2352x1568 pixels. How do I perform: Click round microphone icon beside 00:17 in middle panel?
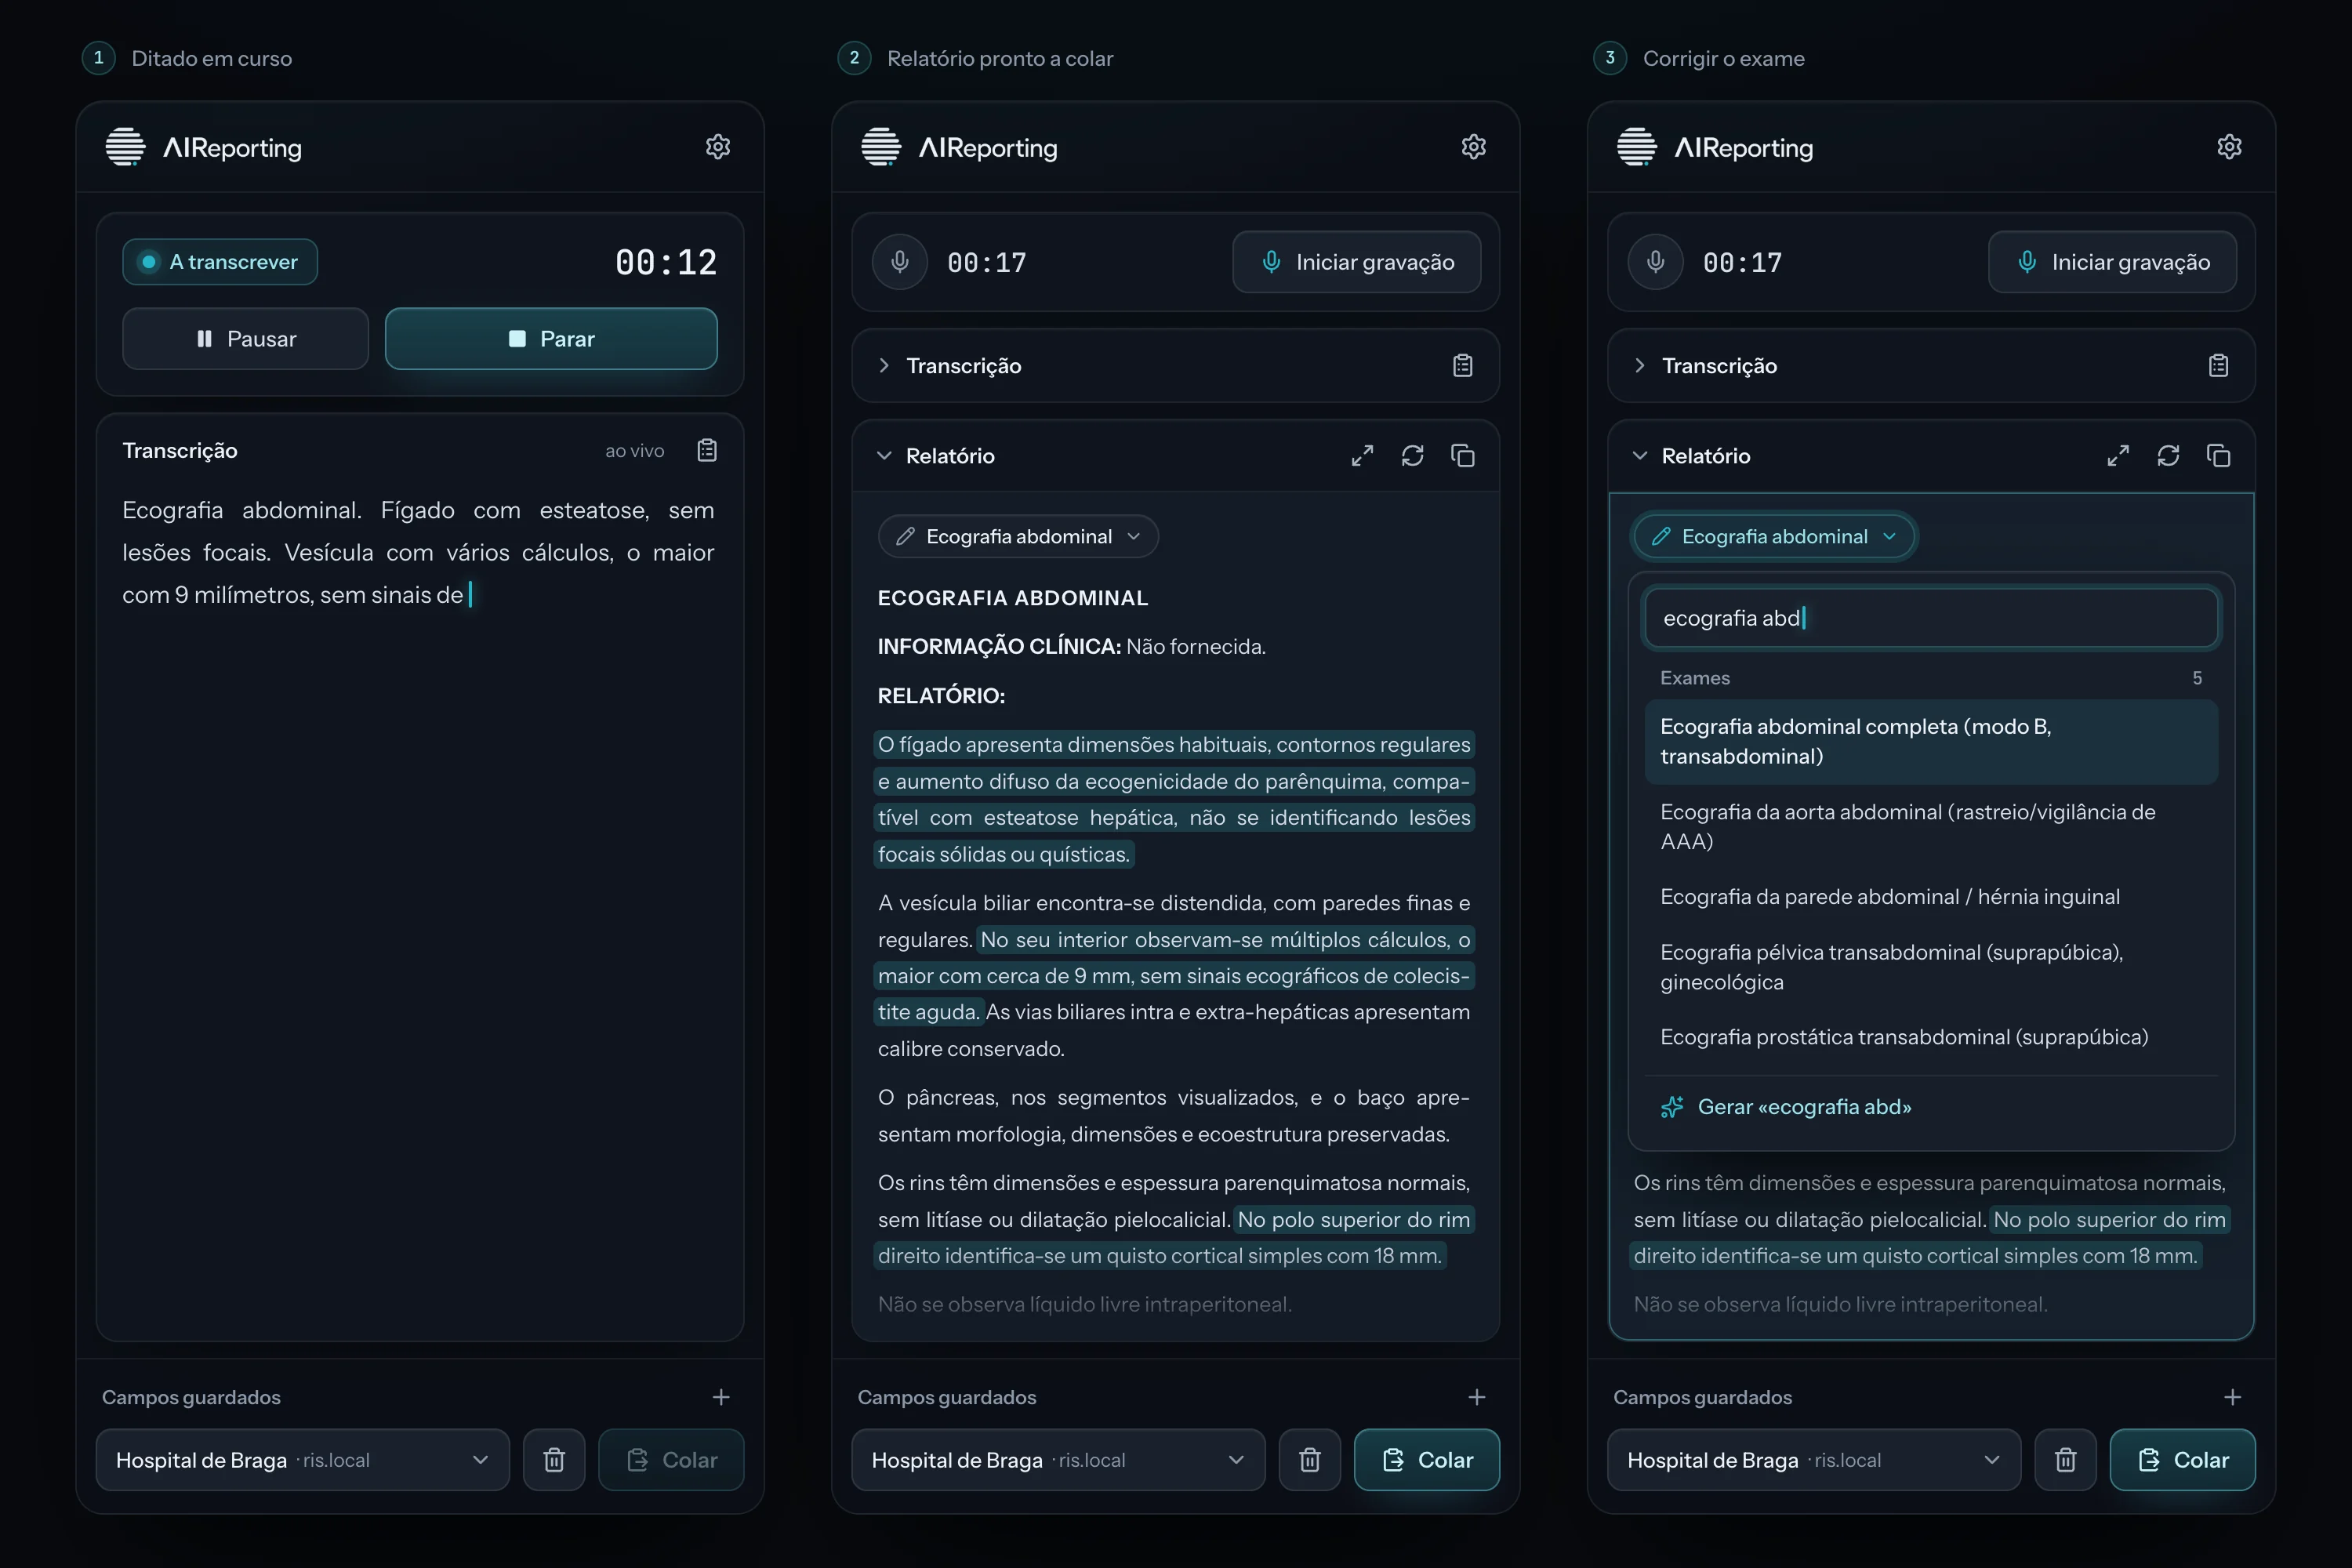(900, 262)
